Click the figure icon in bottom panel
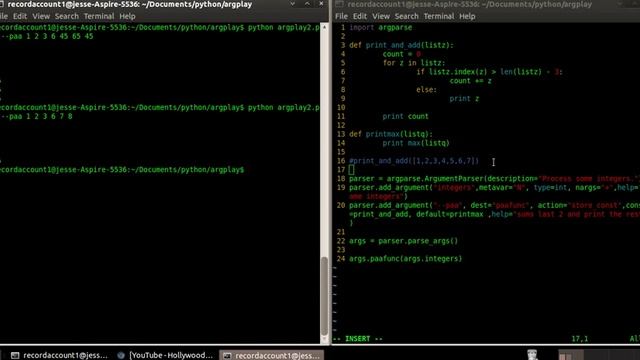Screen dimensions: 640x360 (x=532, y=355)
